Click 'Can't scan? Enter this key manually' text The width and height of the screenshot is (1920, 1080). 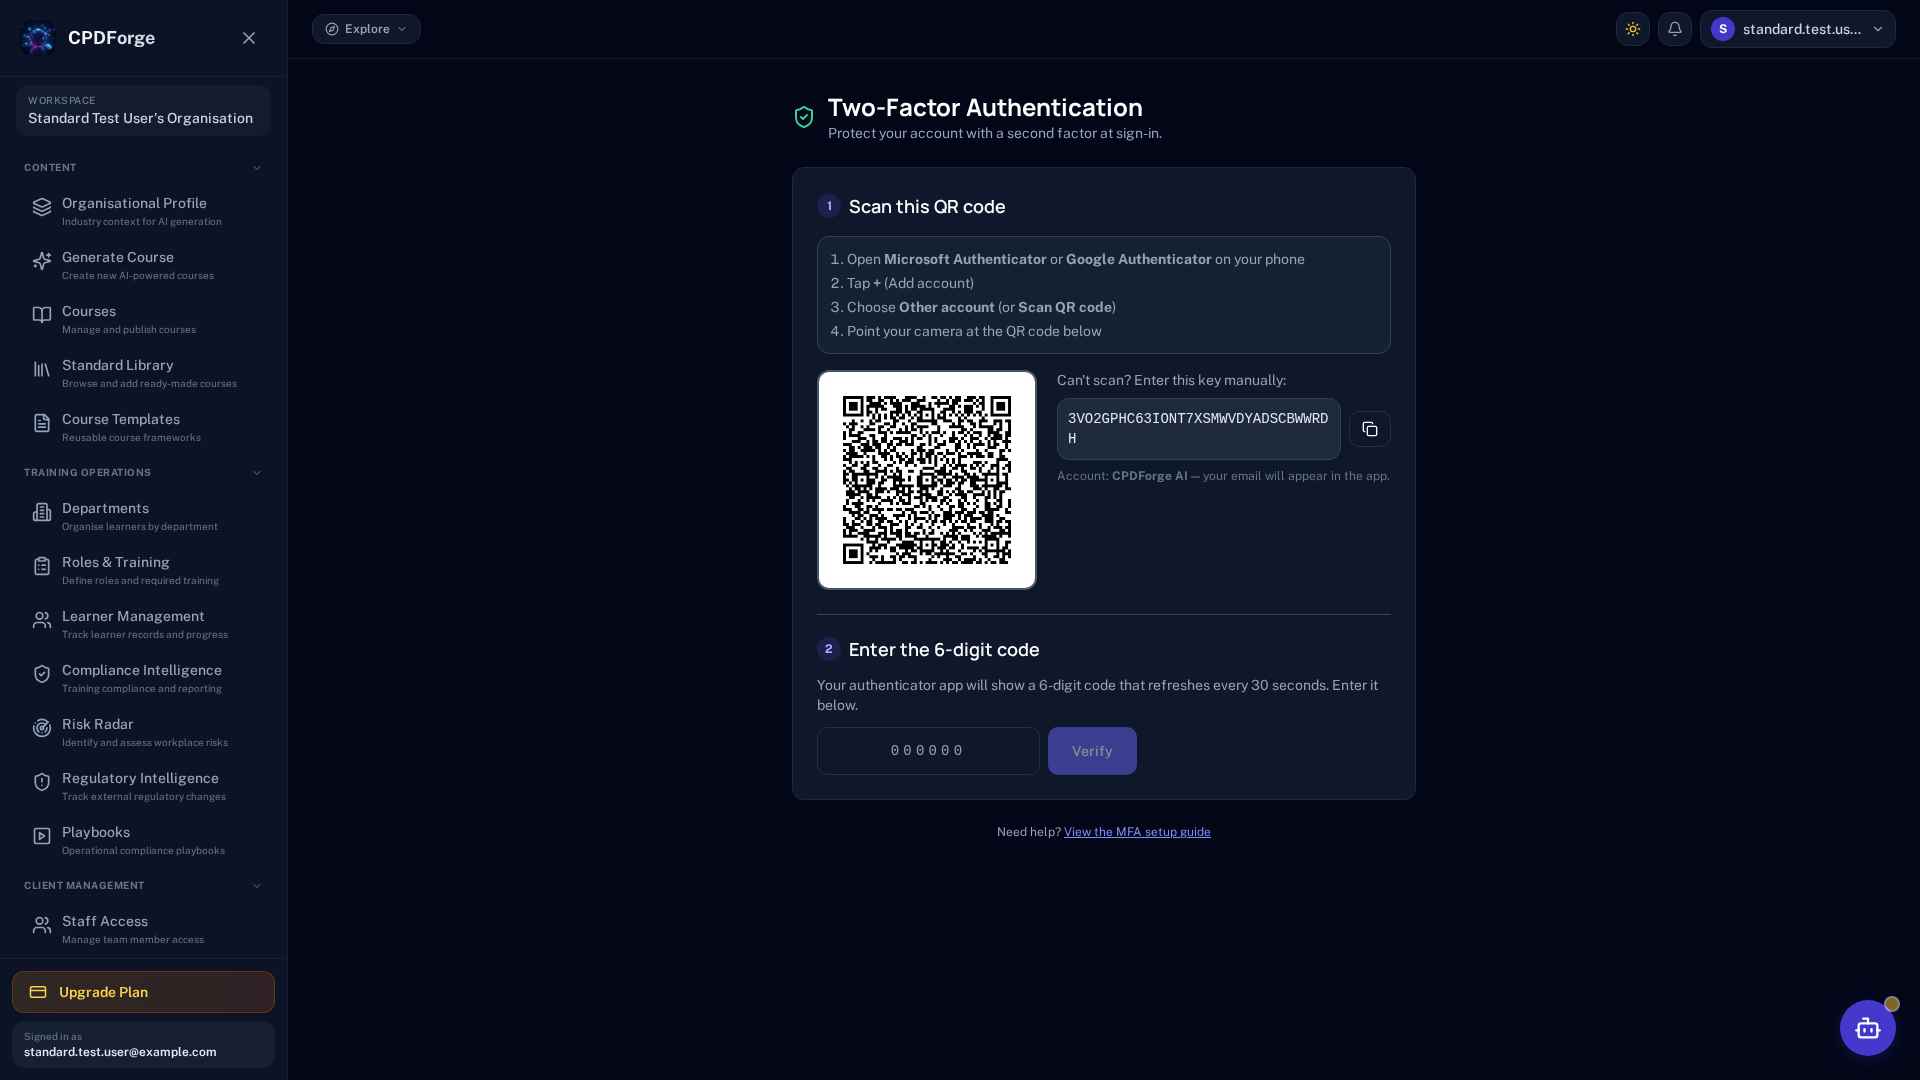(x=1171, y=380)
